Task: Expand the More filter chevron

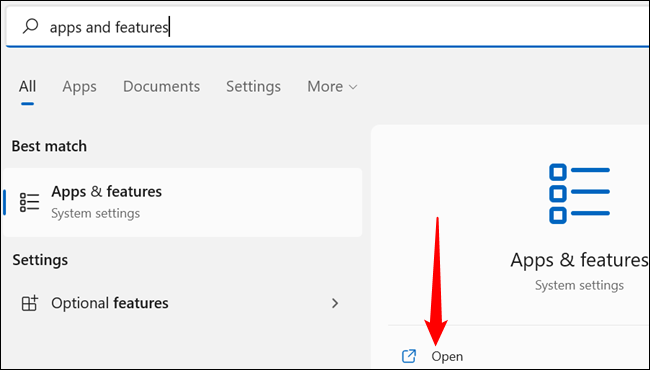Action: (x=353, y=87)
